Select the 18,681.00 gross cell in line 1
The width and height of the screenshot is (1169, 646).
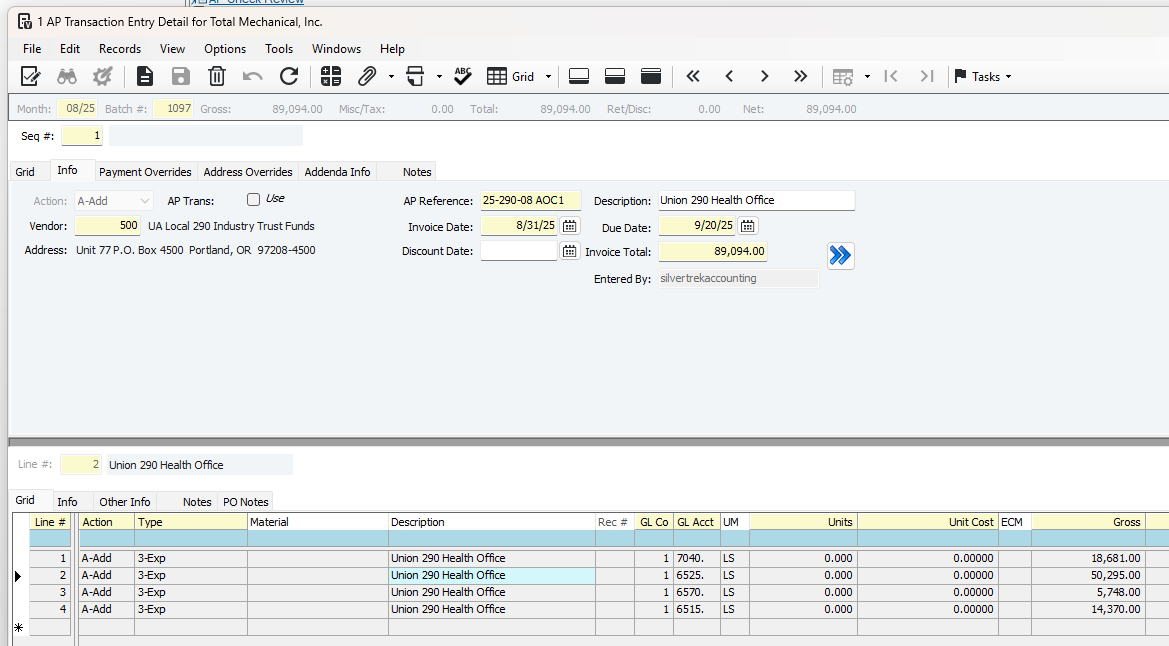tap(1088, 558)
